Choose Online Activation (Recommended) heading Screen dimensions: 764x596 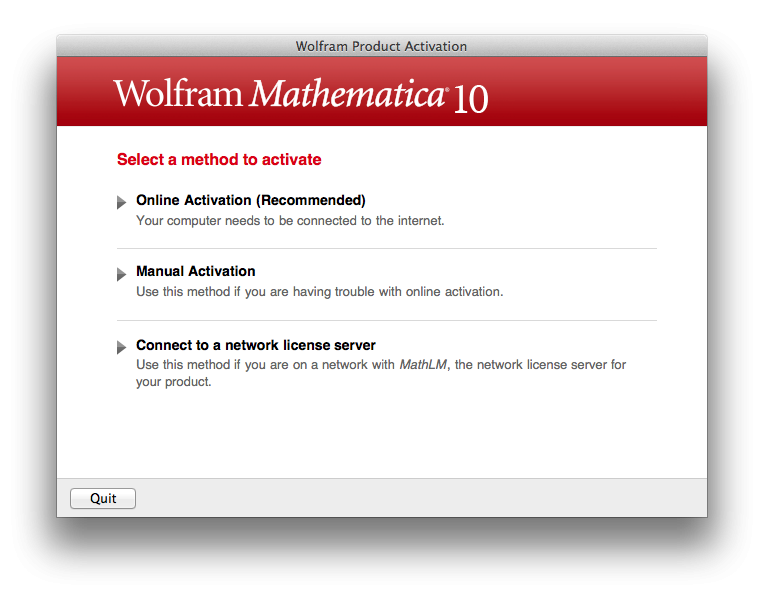click(x=251, y=200)
